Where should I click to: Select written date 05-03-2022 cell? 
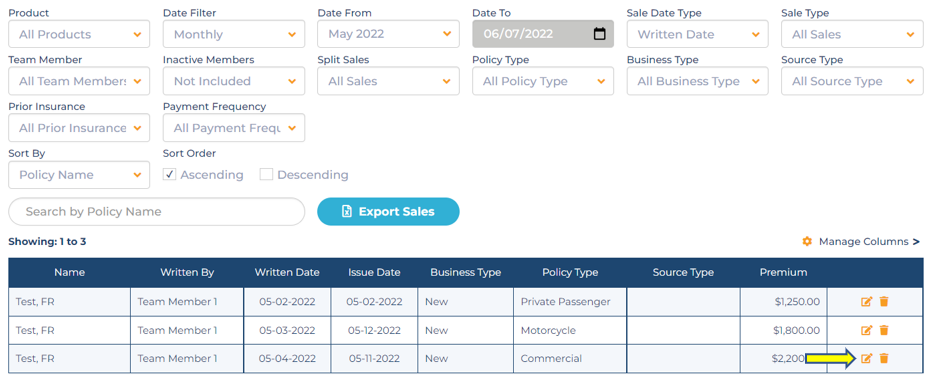coord(287,330)
